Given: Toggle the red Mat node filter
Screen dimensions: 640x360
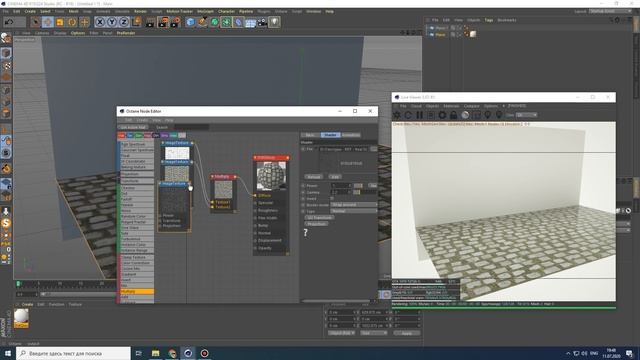Looking at the screenshot, I should (x=122, y=136).
